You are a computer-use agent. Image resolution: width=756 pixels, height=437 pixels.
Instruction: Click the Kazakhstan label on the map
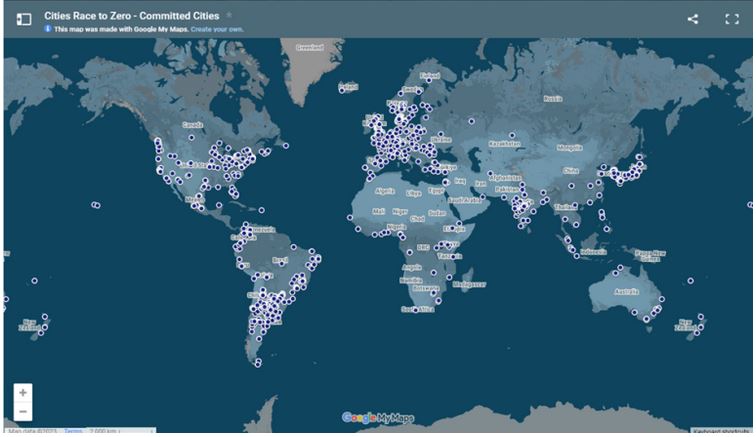coord(504,144)
